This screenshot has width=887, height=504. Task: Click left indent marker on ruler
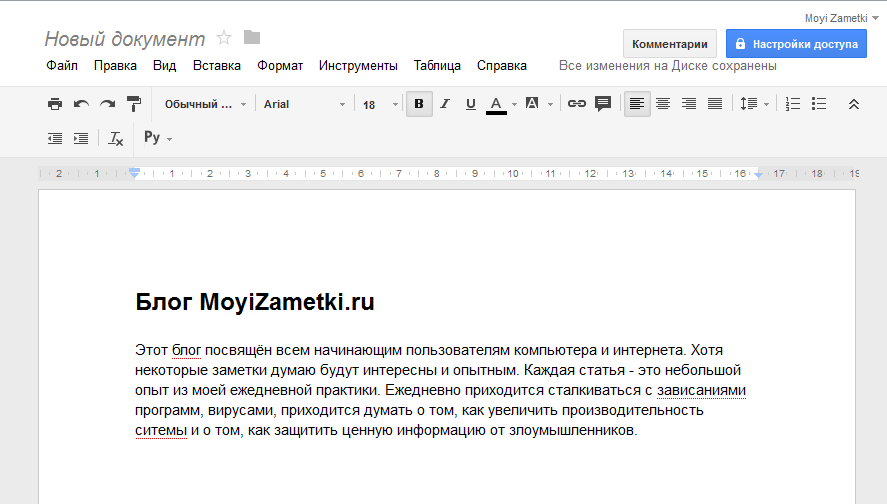134,173
